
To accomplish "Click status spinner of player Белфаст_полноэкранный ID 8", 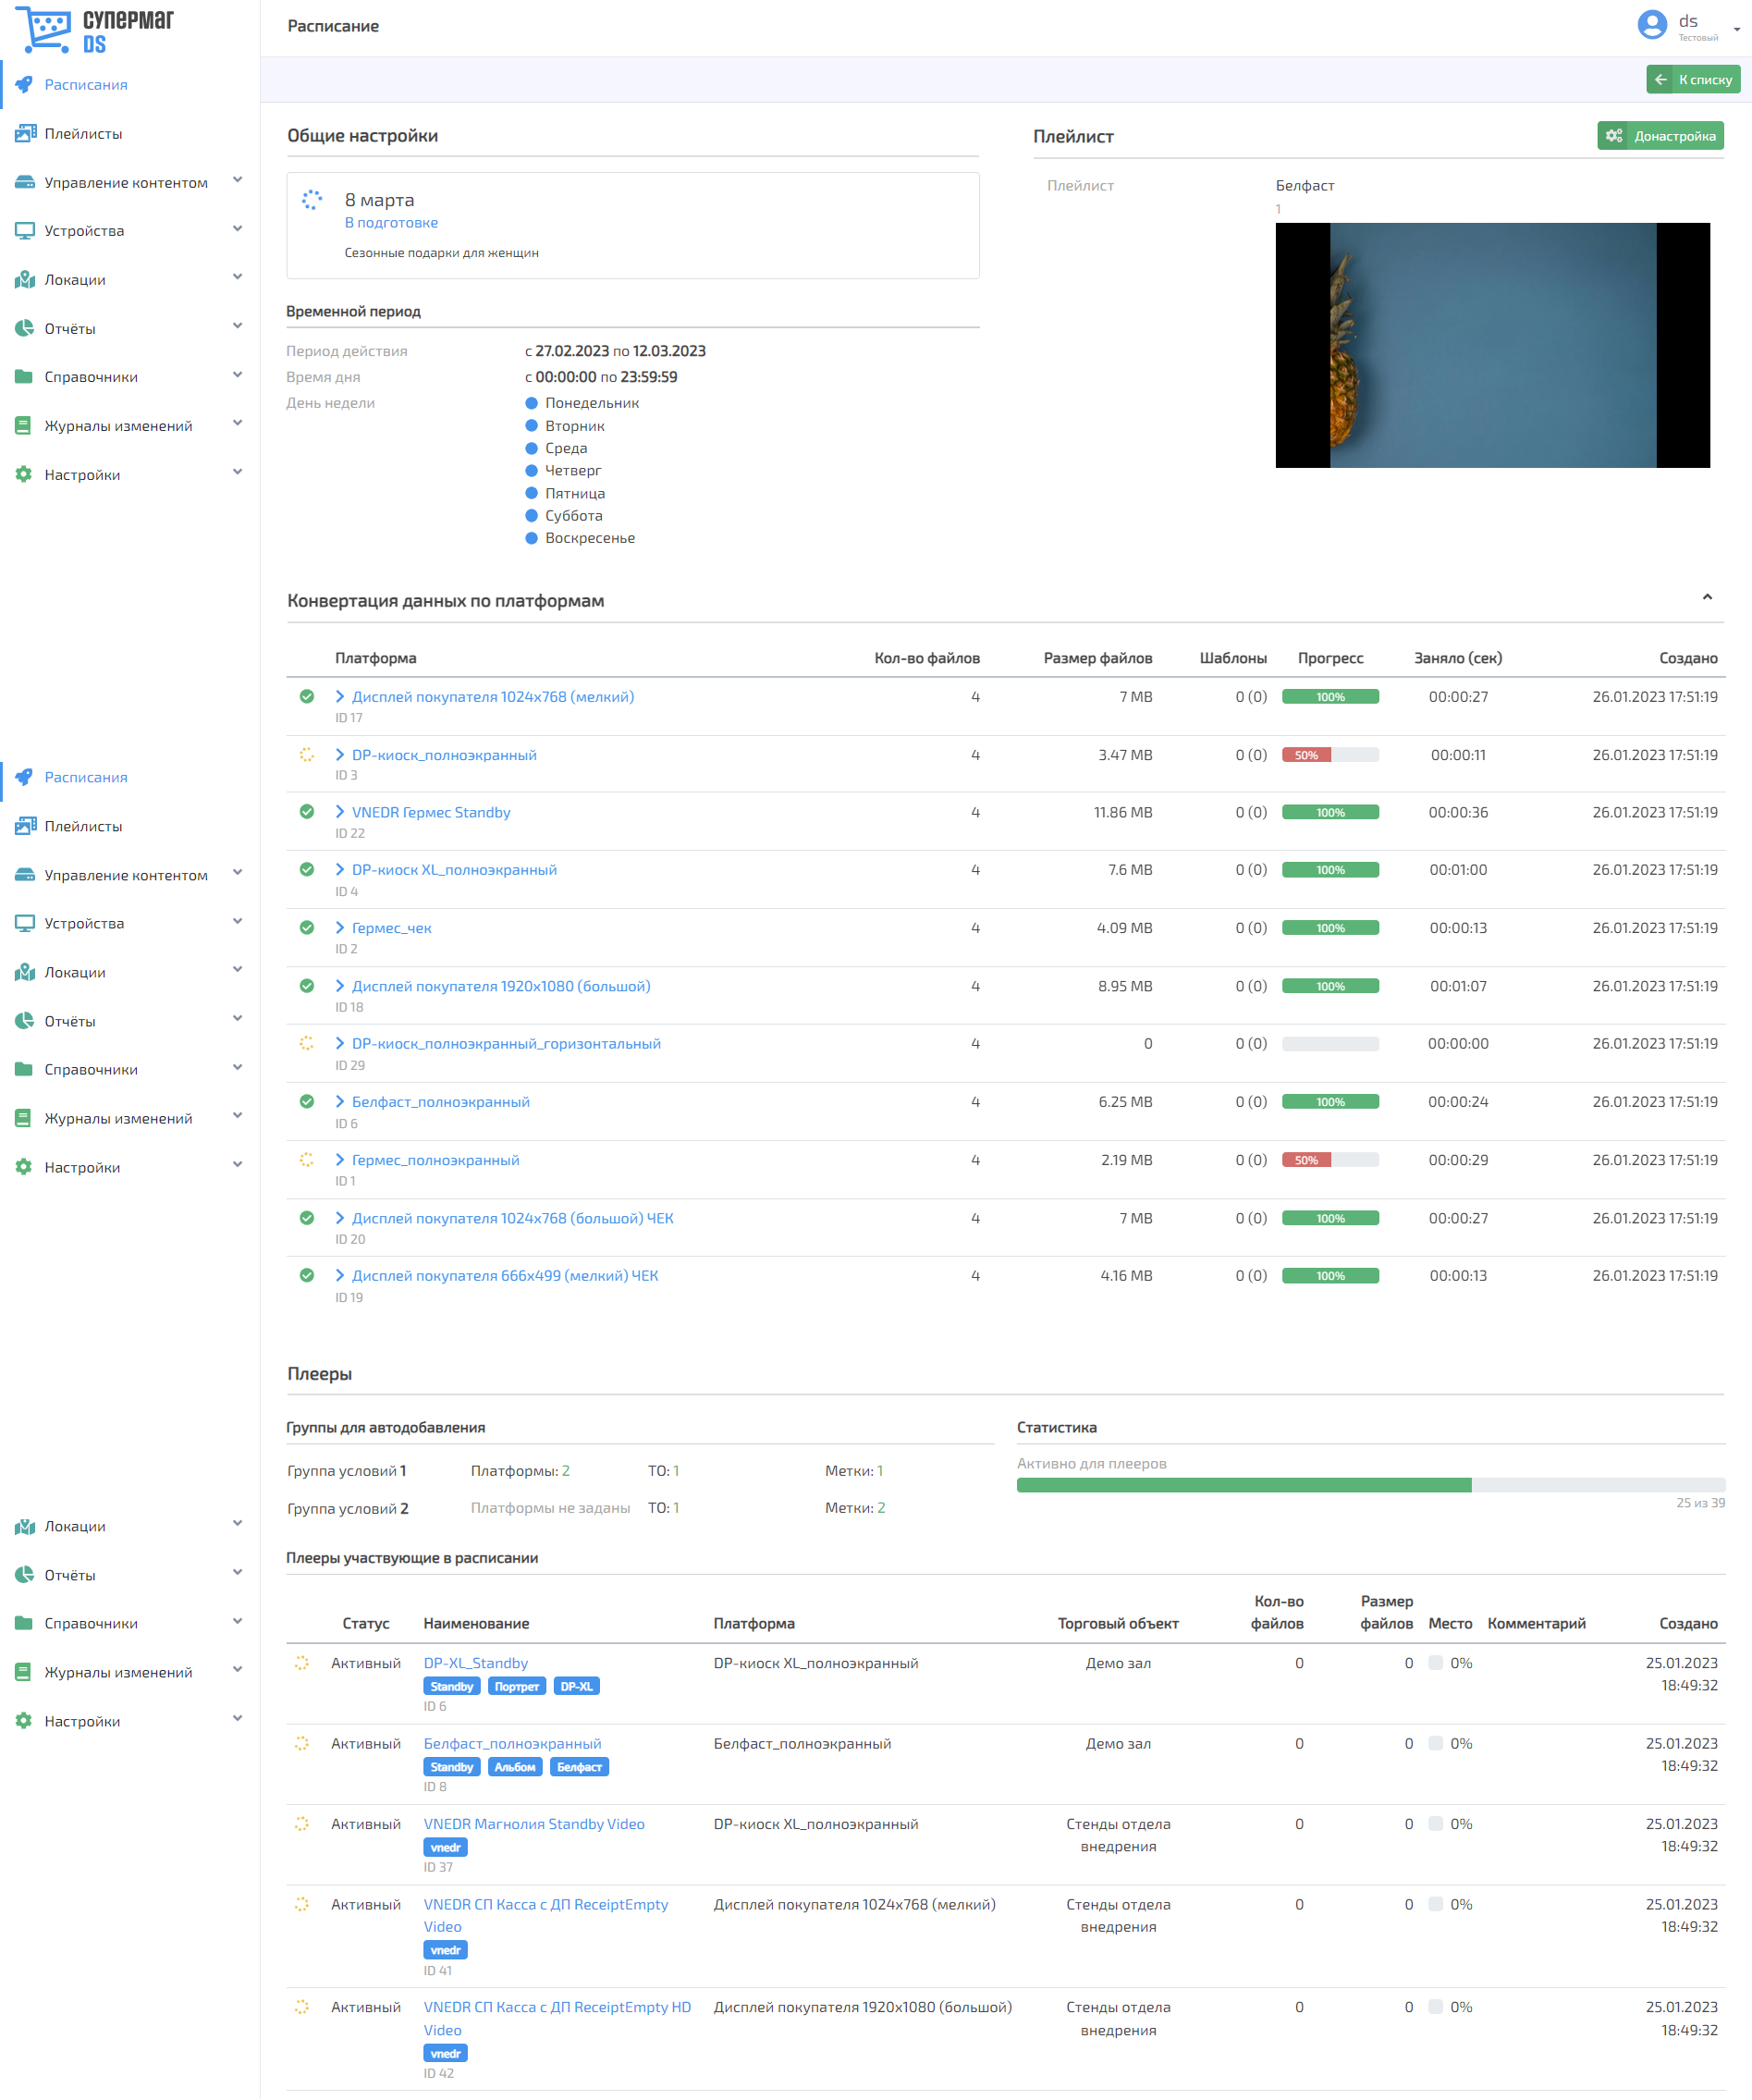I will (x=302, y=1743).
